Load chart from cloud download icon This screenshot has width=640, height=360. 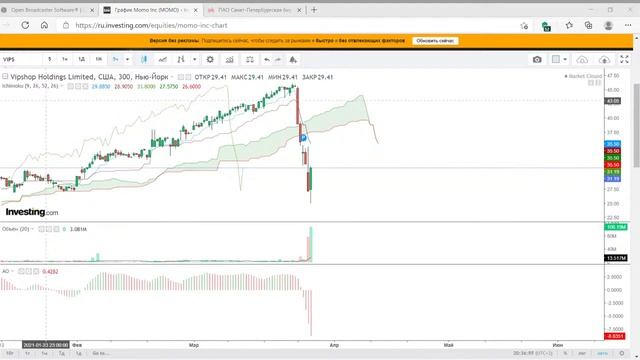coord(582,60)
